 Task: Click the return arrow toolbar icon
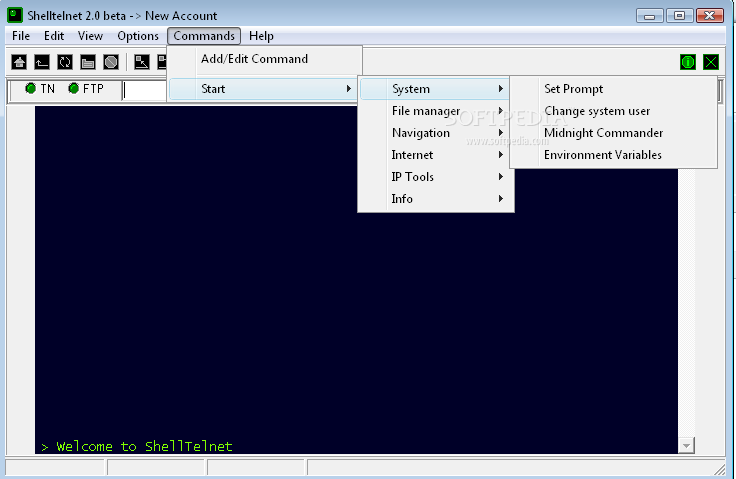pos(42,62)
